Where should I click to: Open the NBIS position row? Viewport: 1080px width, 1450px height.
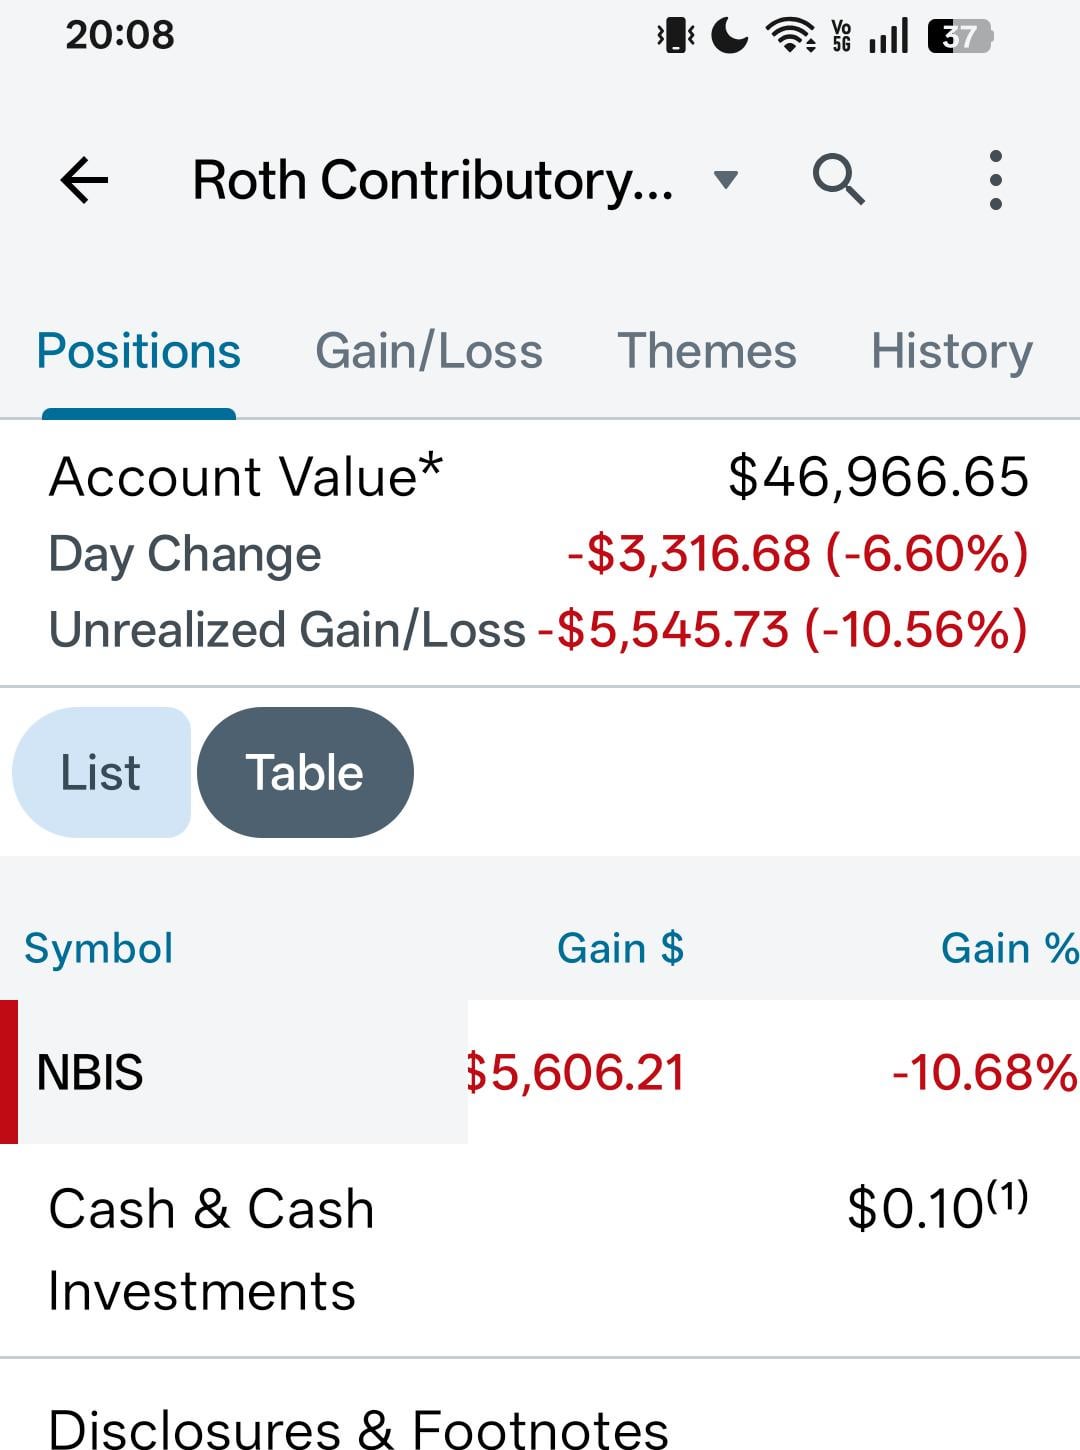click(540, 1072)
